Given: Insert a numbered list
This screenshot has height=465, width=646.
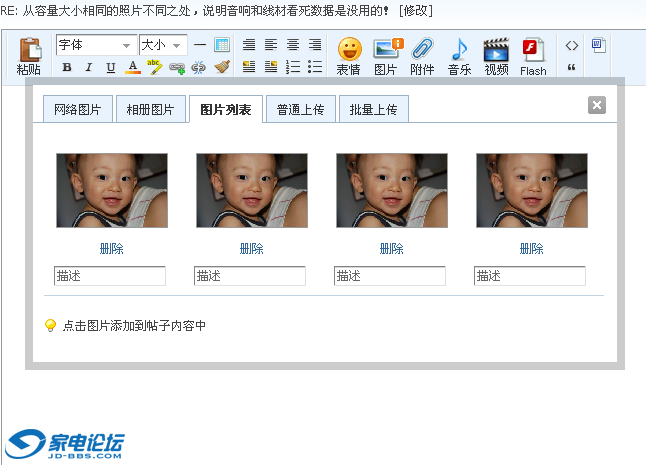Looking at the screenshot, I should click(x=293, y=67).
